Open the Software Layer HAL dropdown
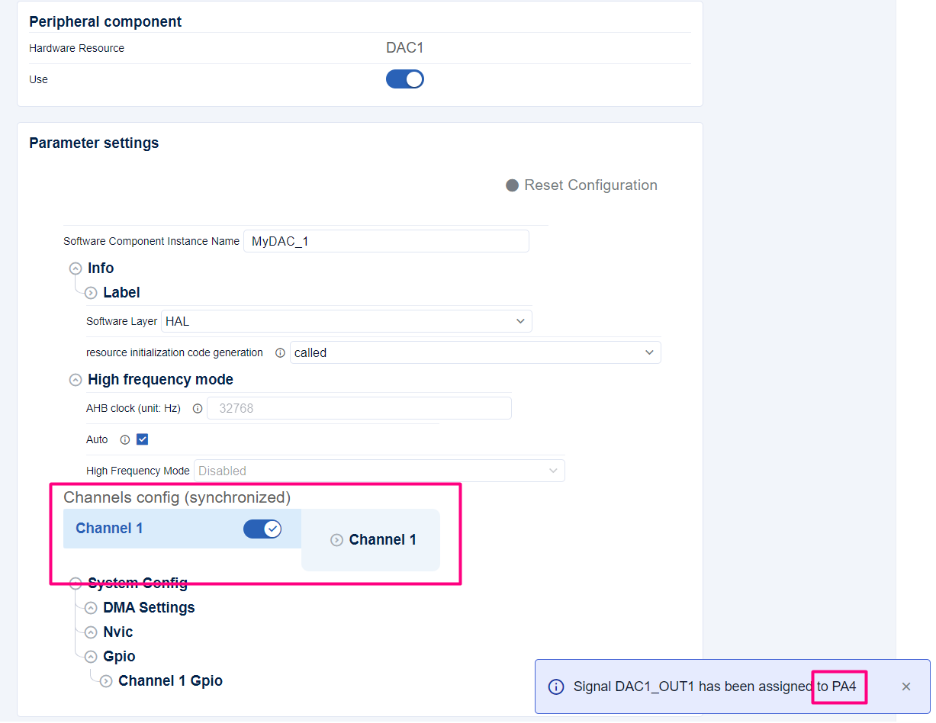Viewport: 936px width, 723px height. coord(346,321)
